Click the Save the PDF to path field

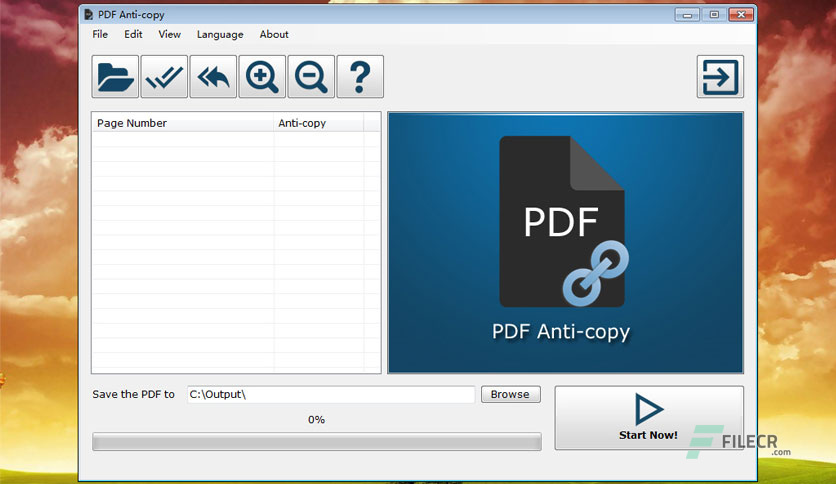(x=331, y=394)
